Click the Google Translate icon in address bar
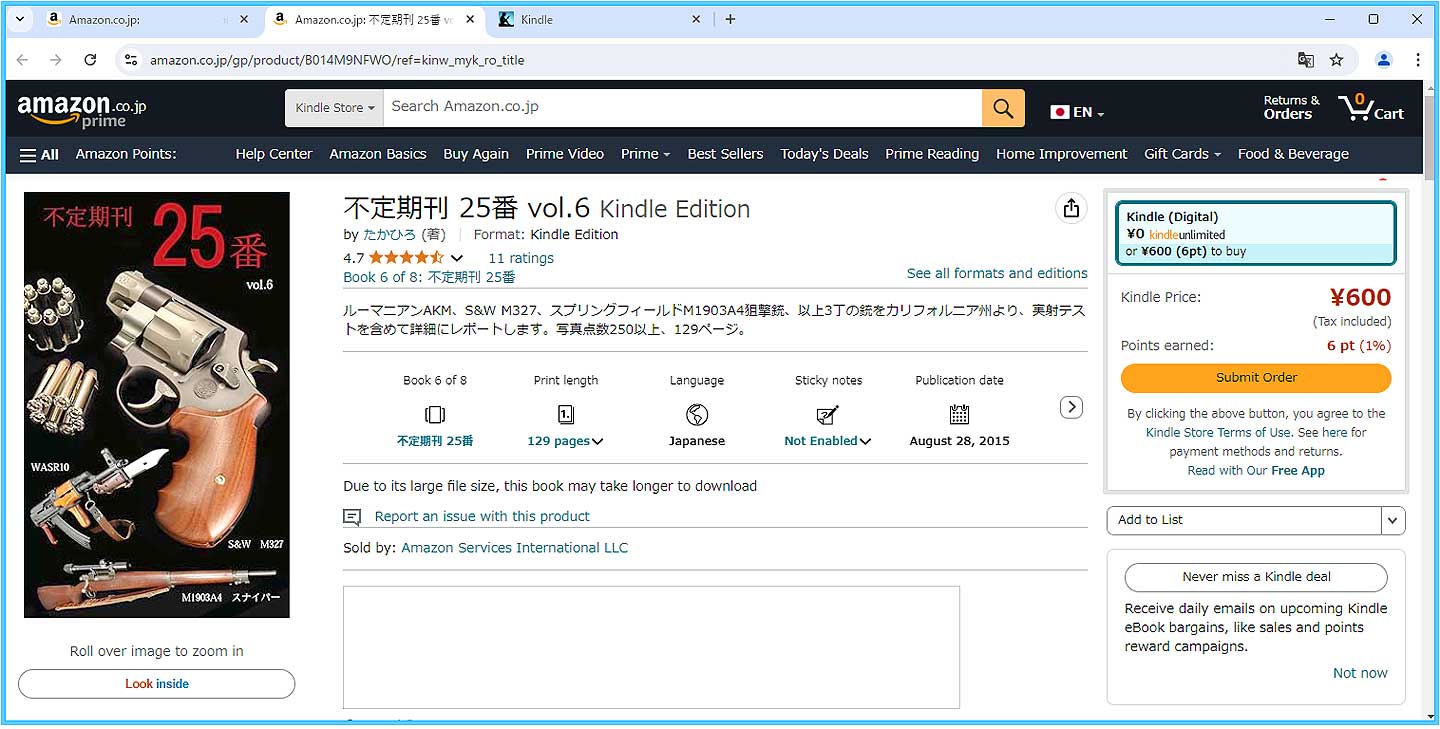Viewport: 1440px width, 729px height. point(1305,60)
